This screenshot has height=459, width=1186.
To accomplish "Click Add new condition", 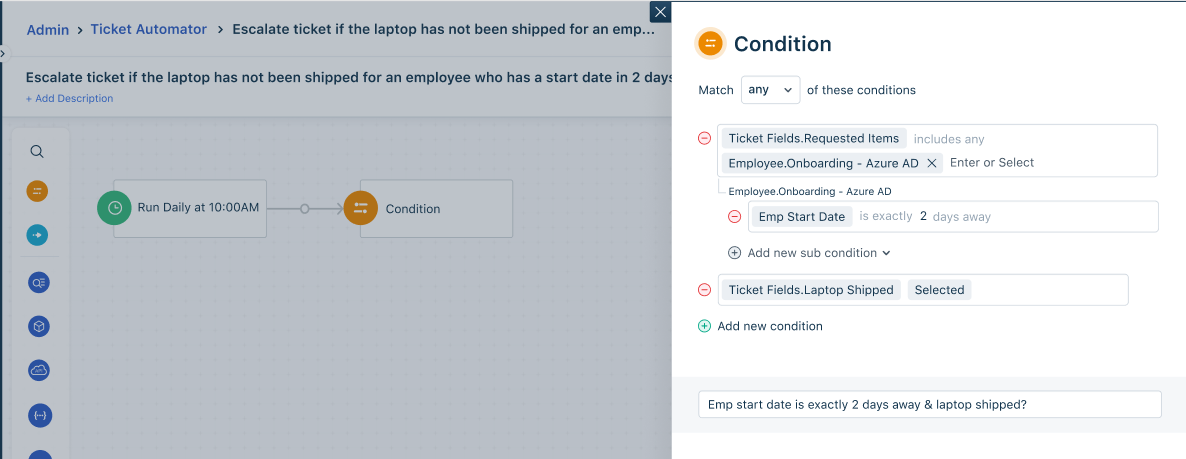I will coord(760,326).
